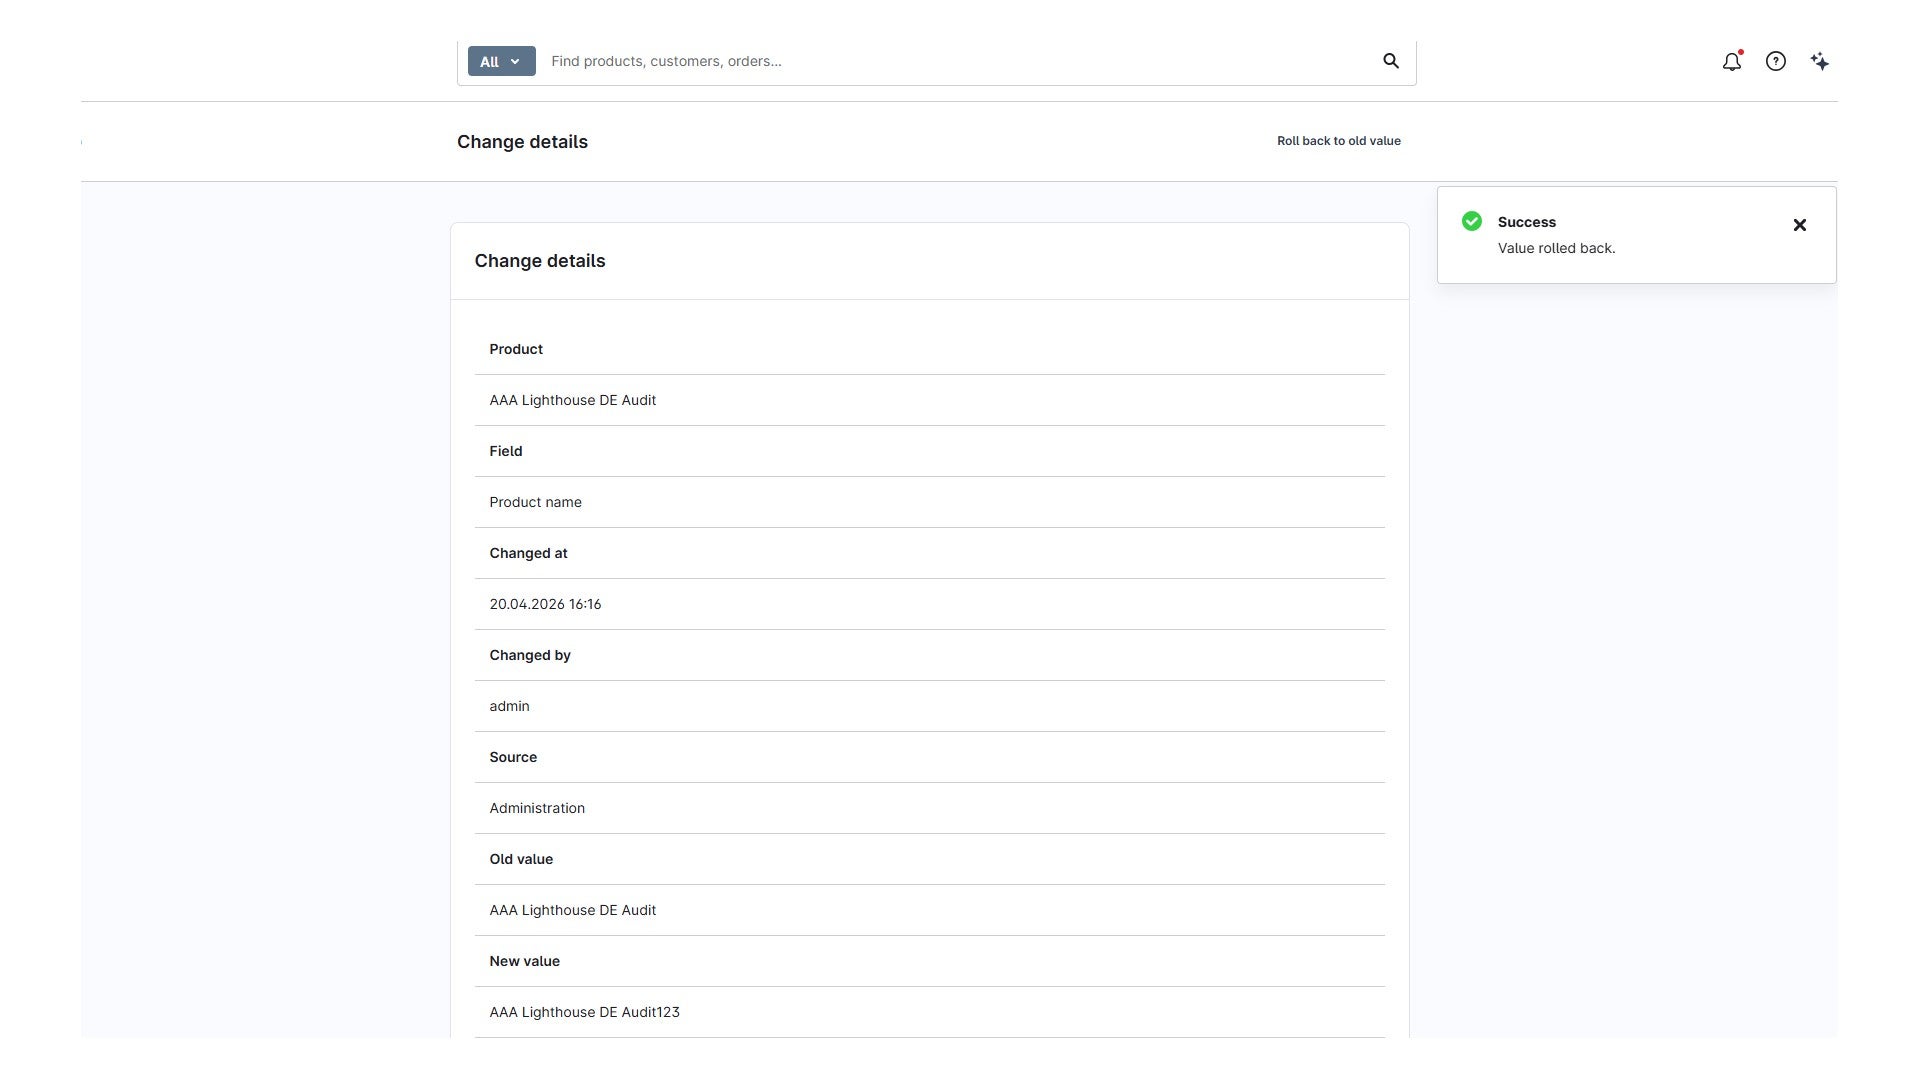Expand the All search type dropdown
This screenshot has width=1920, height=1080.
[x=502, y=61]
